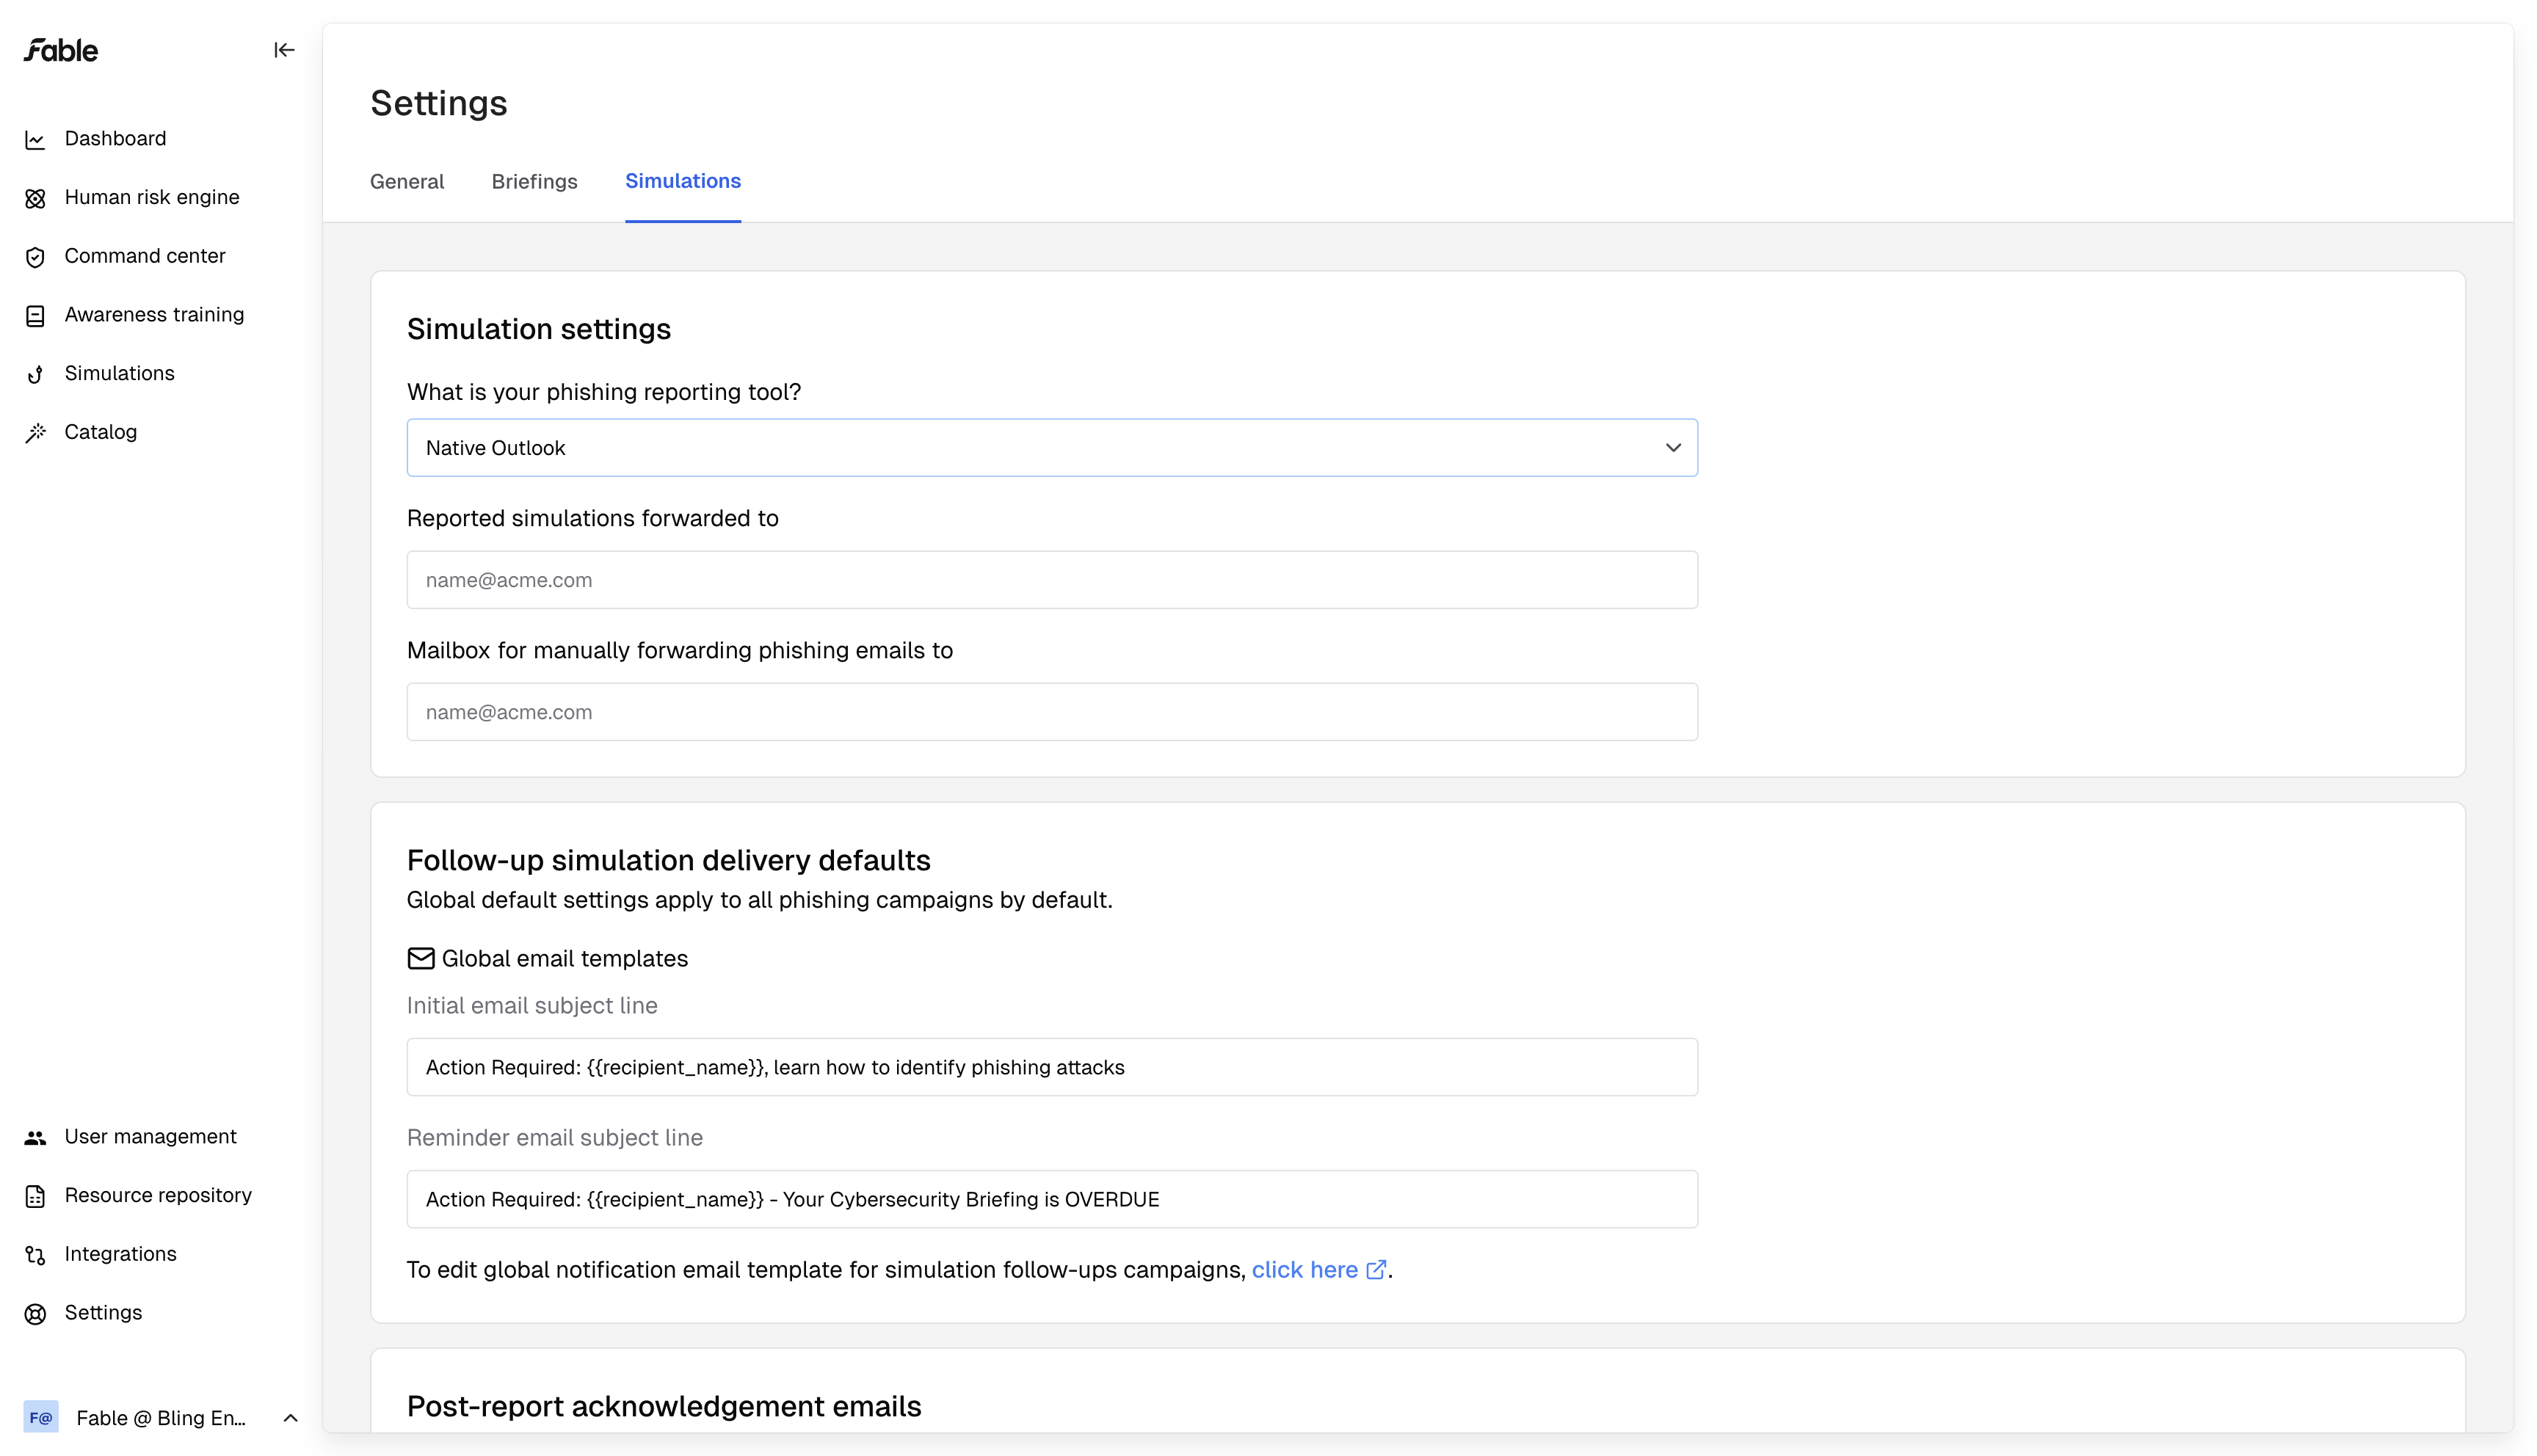Open Simulations in the sidebar

point(119,373)
